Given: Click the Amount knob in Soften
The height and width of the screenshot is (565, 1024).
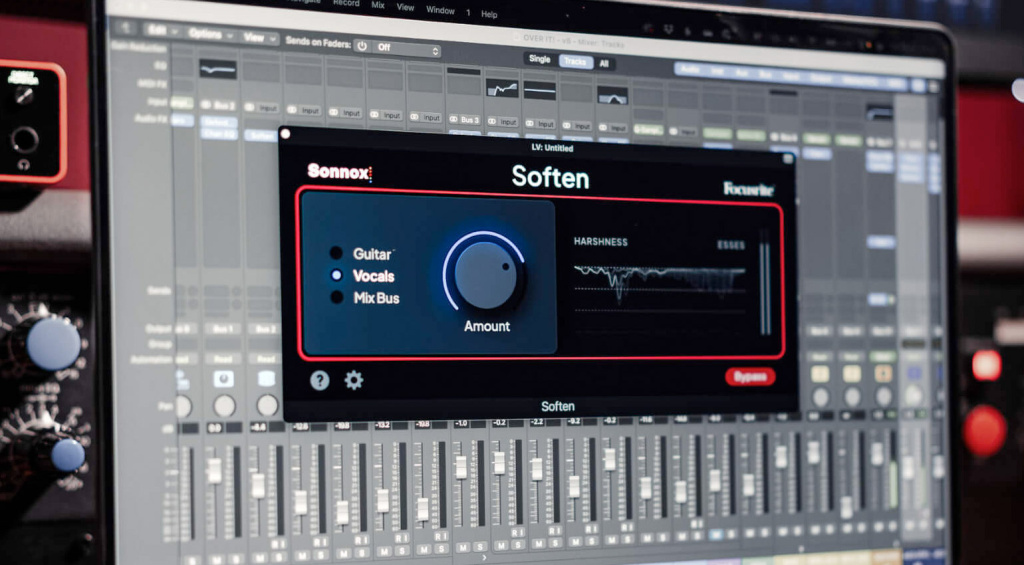Looking at the screenshot, I should (484, 274).
